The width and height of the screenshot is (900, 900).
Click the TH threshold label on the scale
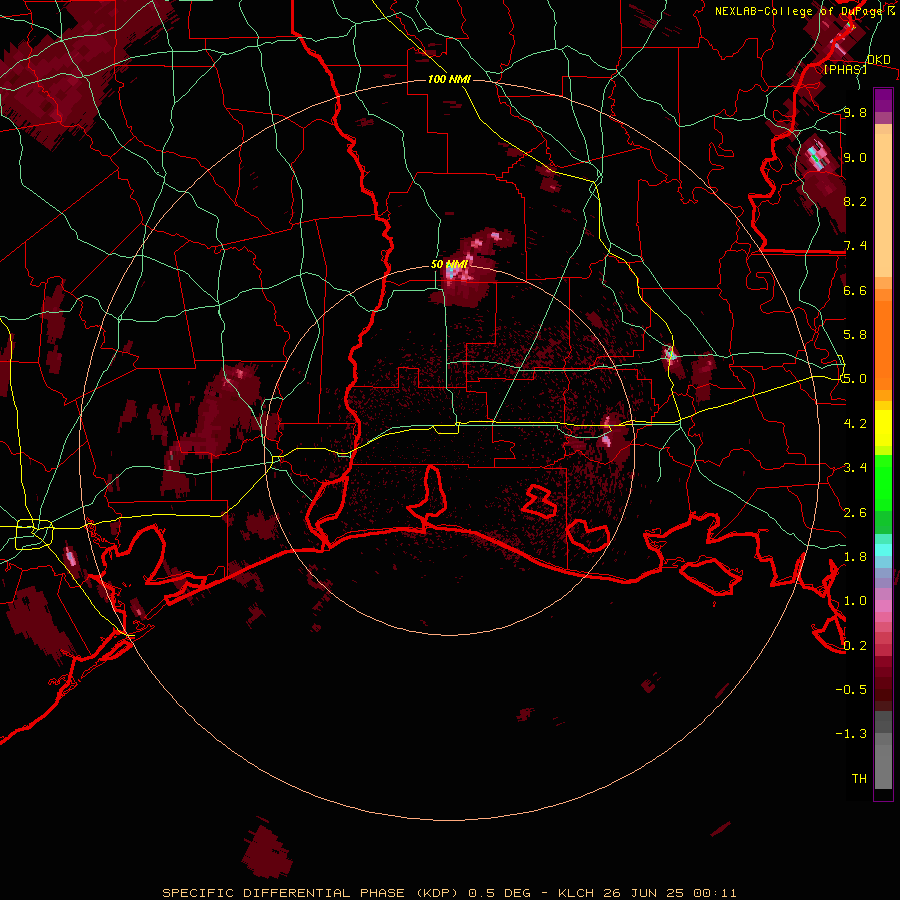pos(859,779)
